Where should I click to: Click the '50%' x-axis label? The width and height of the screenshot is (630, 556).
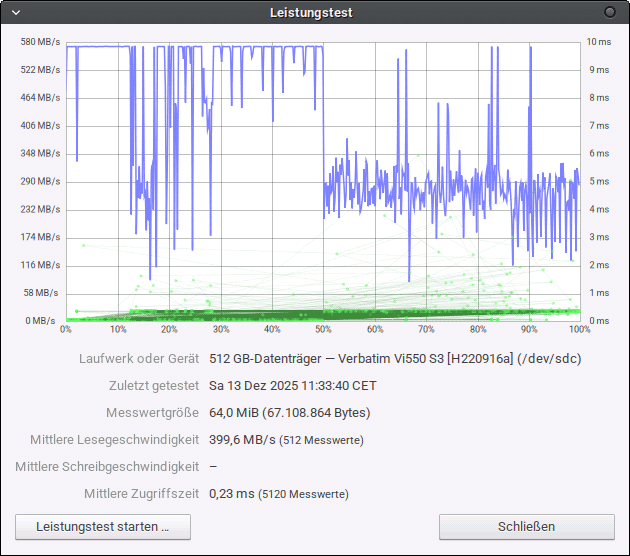pyautogui.click(x=323, y=329)
